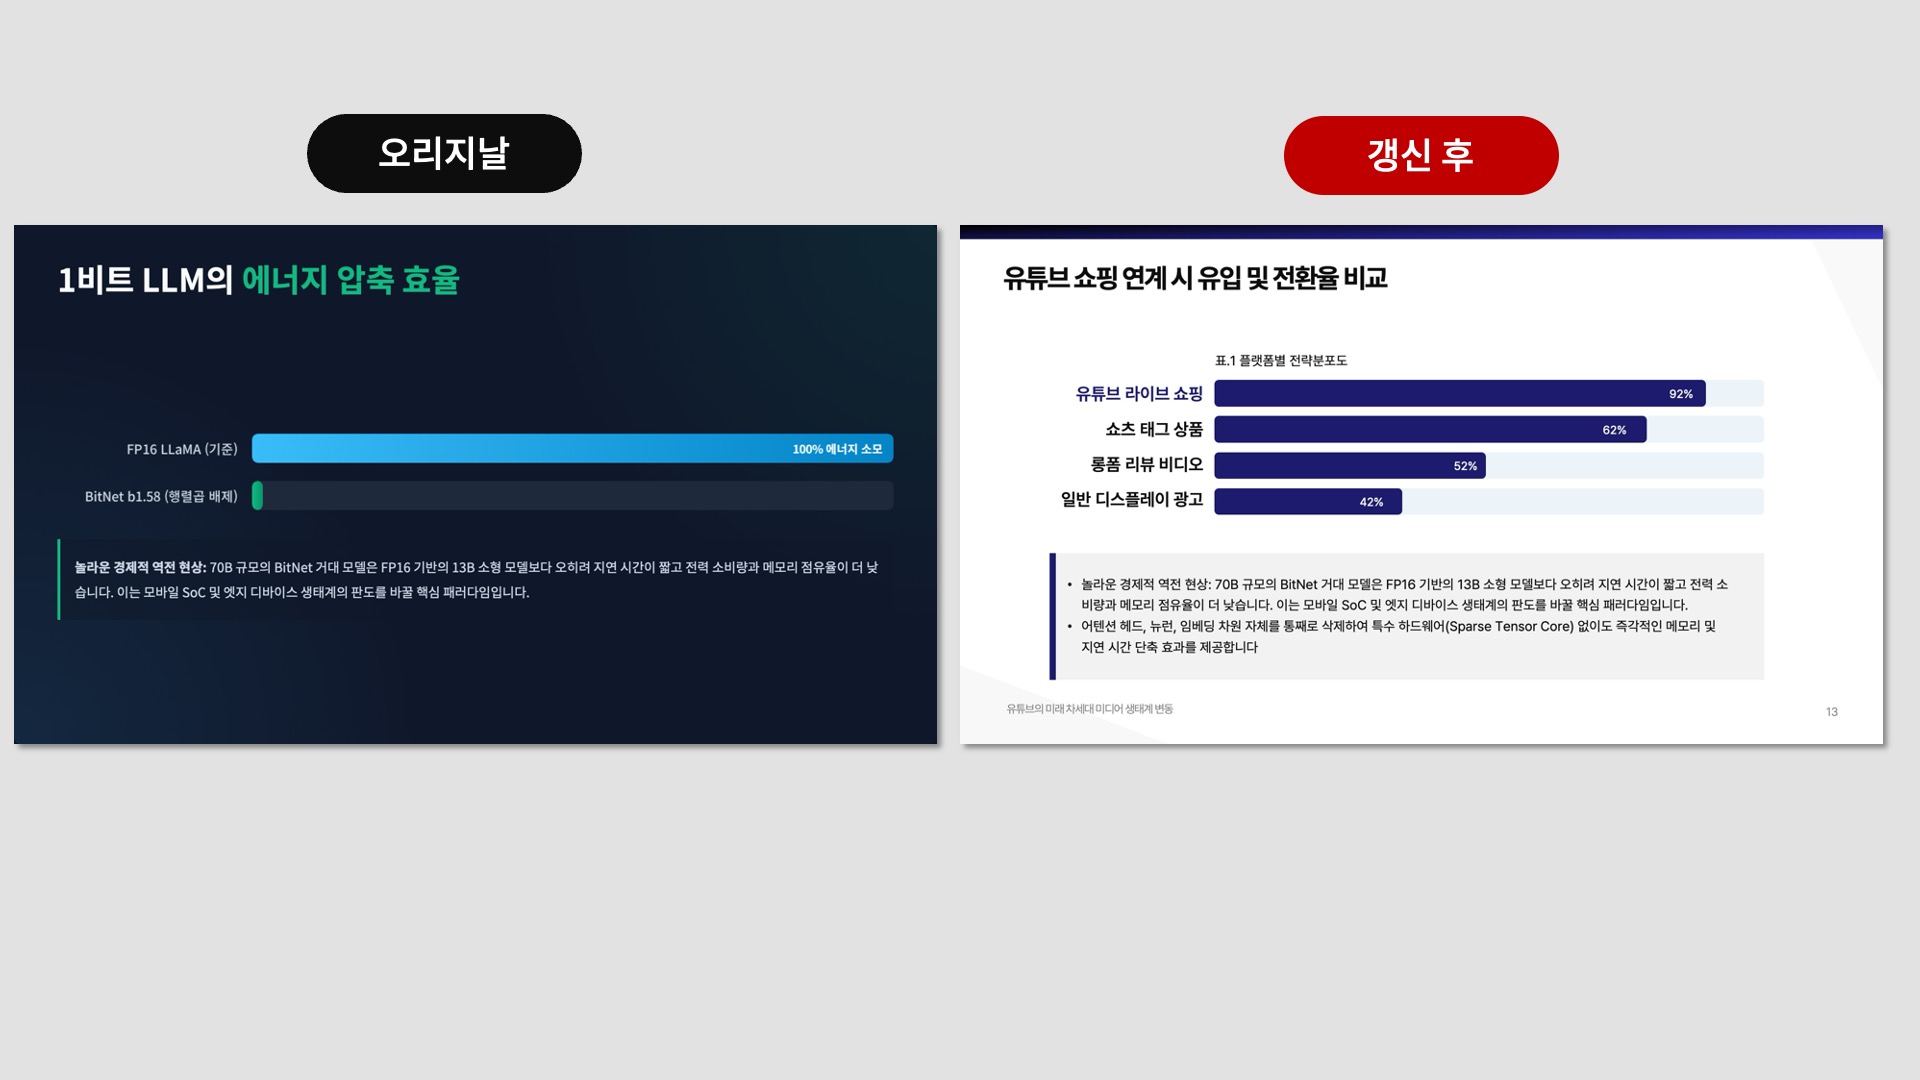Viewport: 1920px width, 1080px height.
Task: Click the page number 13
Action: click(1832, 712)
